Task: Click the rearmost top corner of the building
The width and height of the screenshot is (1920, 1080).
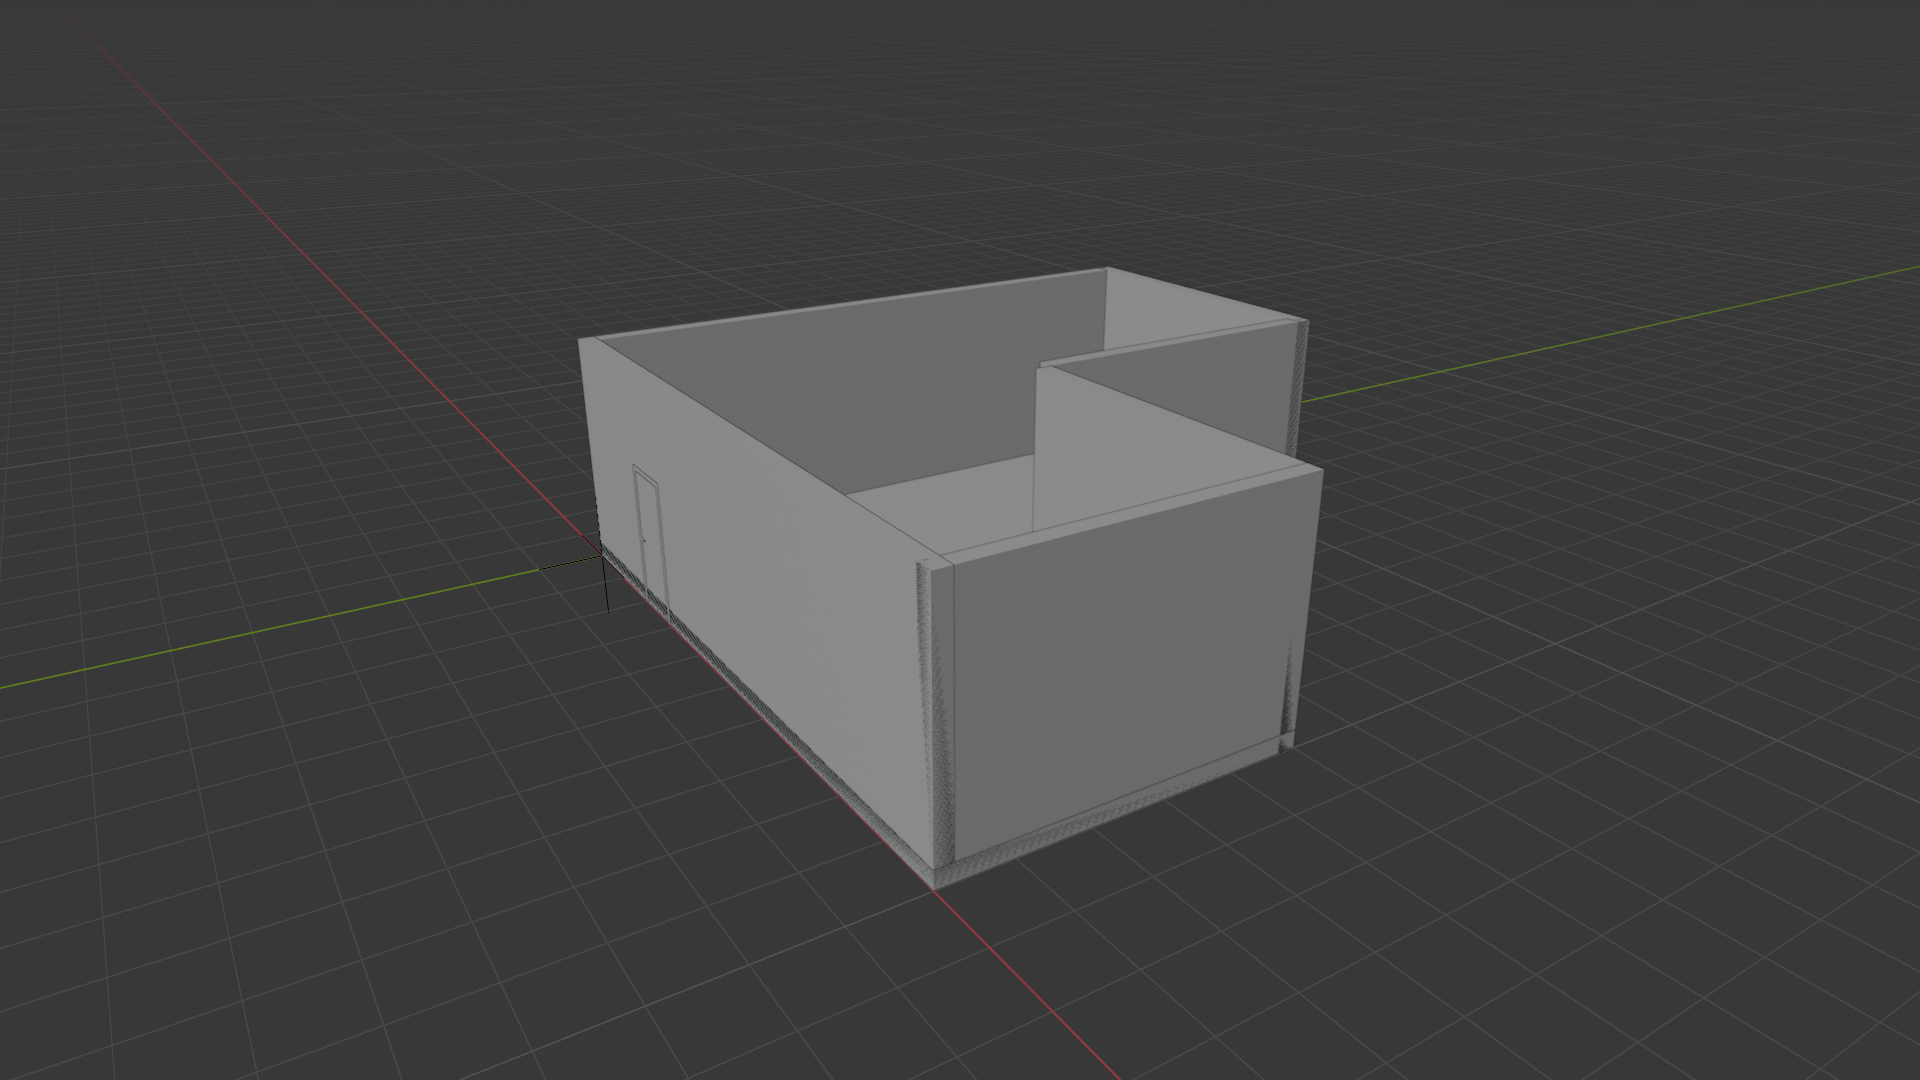Action: pyautogui.click(x=1106, y=269)
